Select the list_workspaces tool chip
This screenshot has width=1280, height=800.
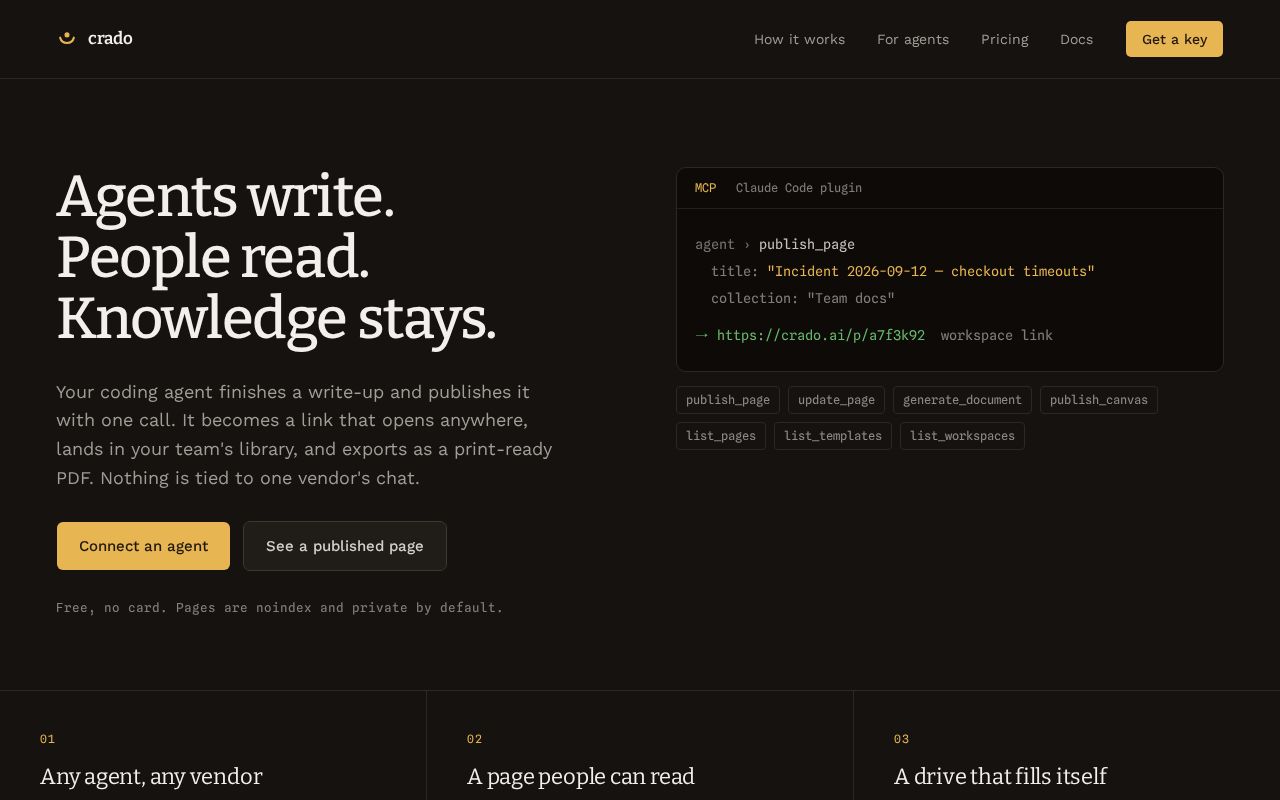point(962,436)
